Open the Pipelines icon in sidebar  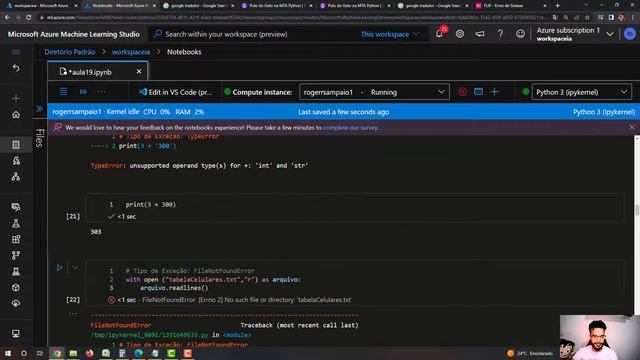pos(16,255)
